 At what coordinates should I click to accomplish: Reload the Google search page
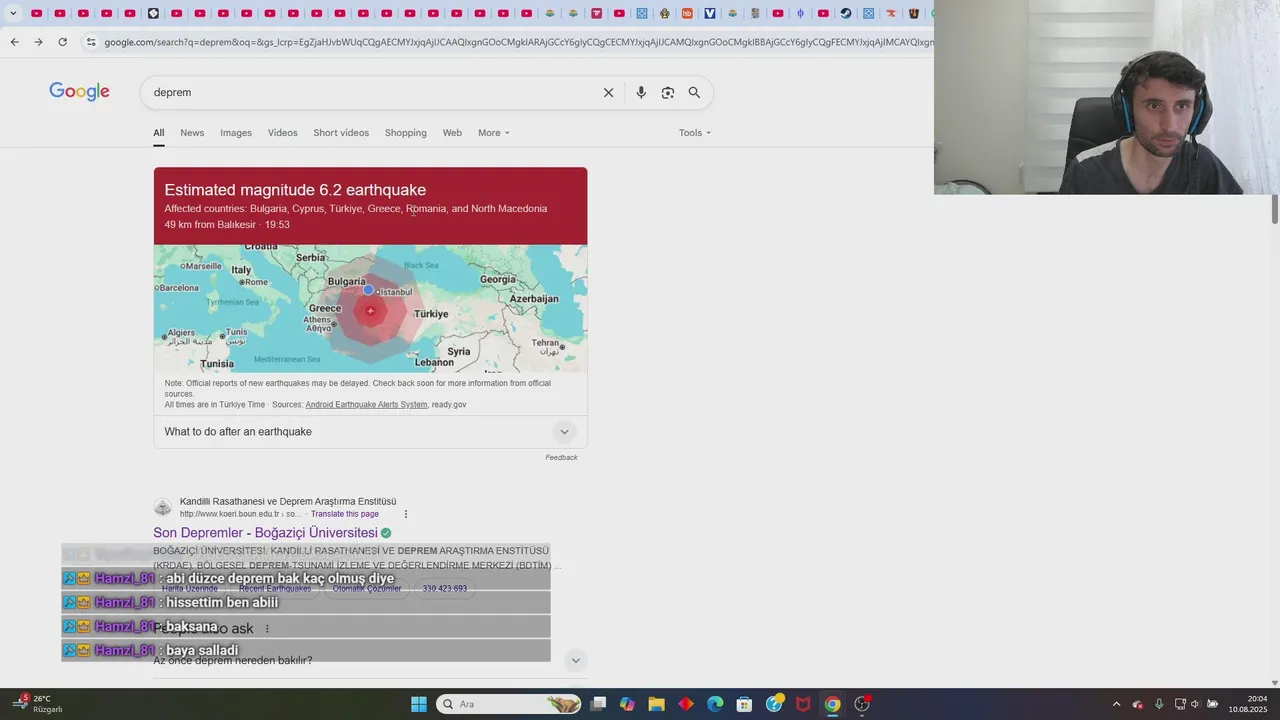coord(62,42)
